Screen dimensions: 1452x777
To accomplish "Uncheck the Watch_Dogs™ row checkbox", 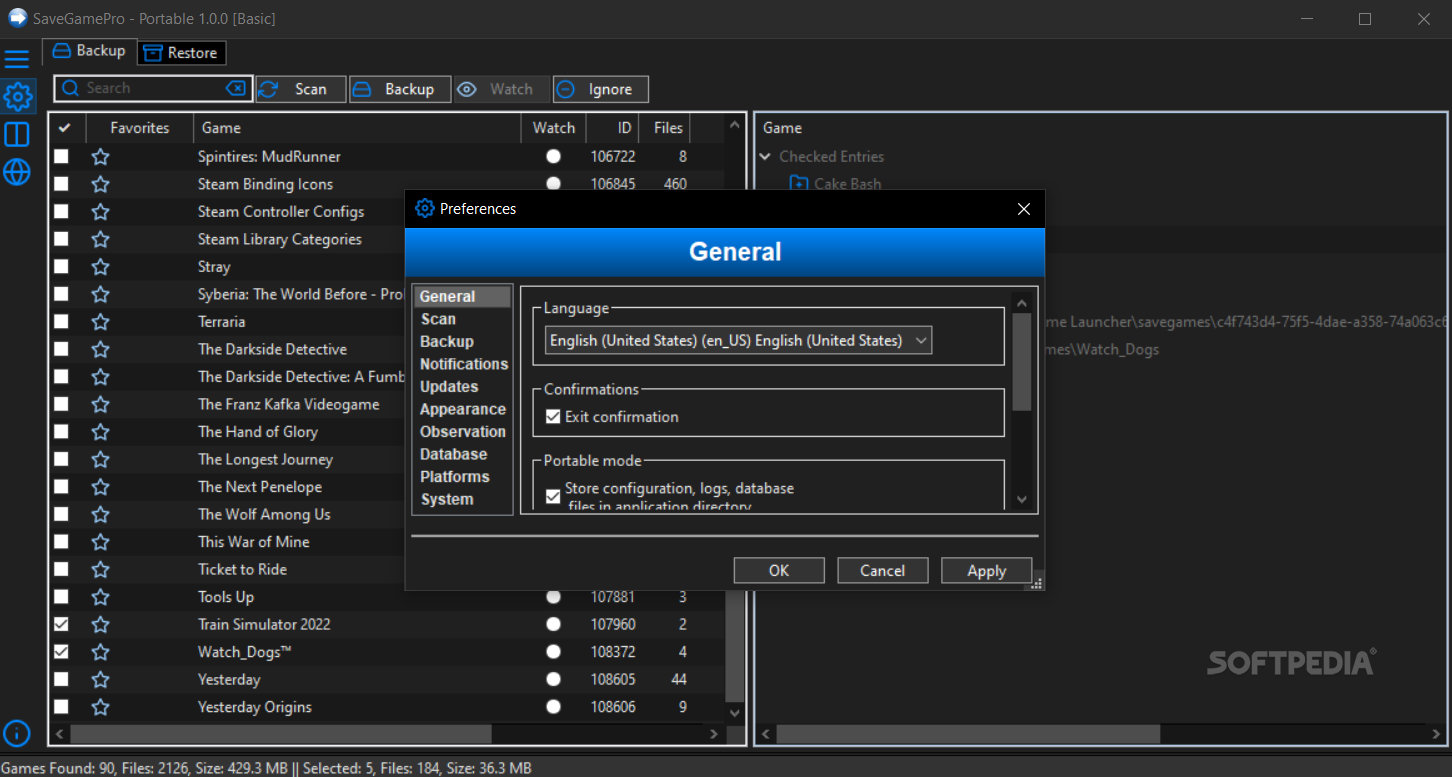I will [x=62, y=652].
